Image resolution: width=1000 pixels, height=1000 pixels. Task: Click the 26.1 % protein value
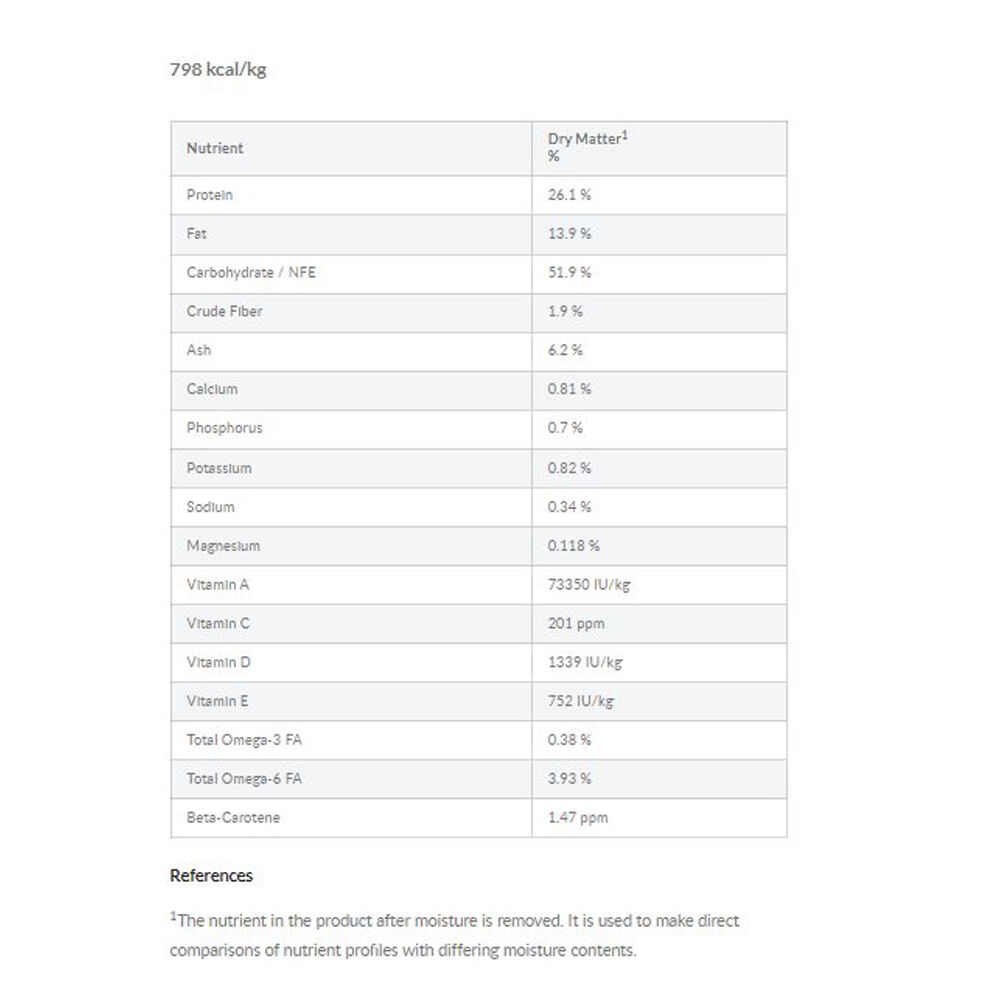[x=569, y=195]
